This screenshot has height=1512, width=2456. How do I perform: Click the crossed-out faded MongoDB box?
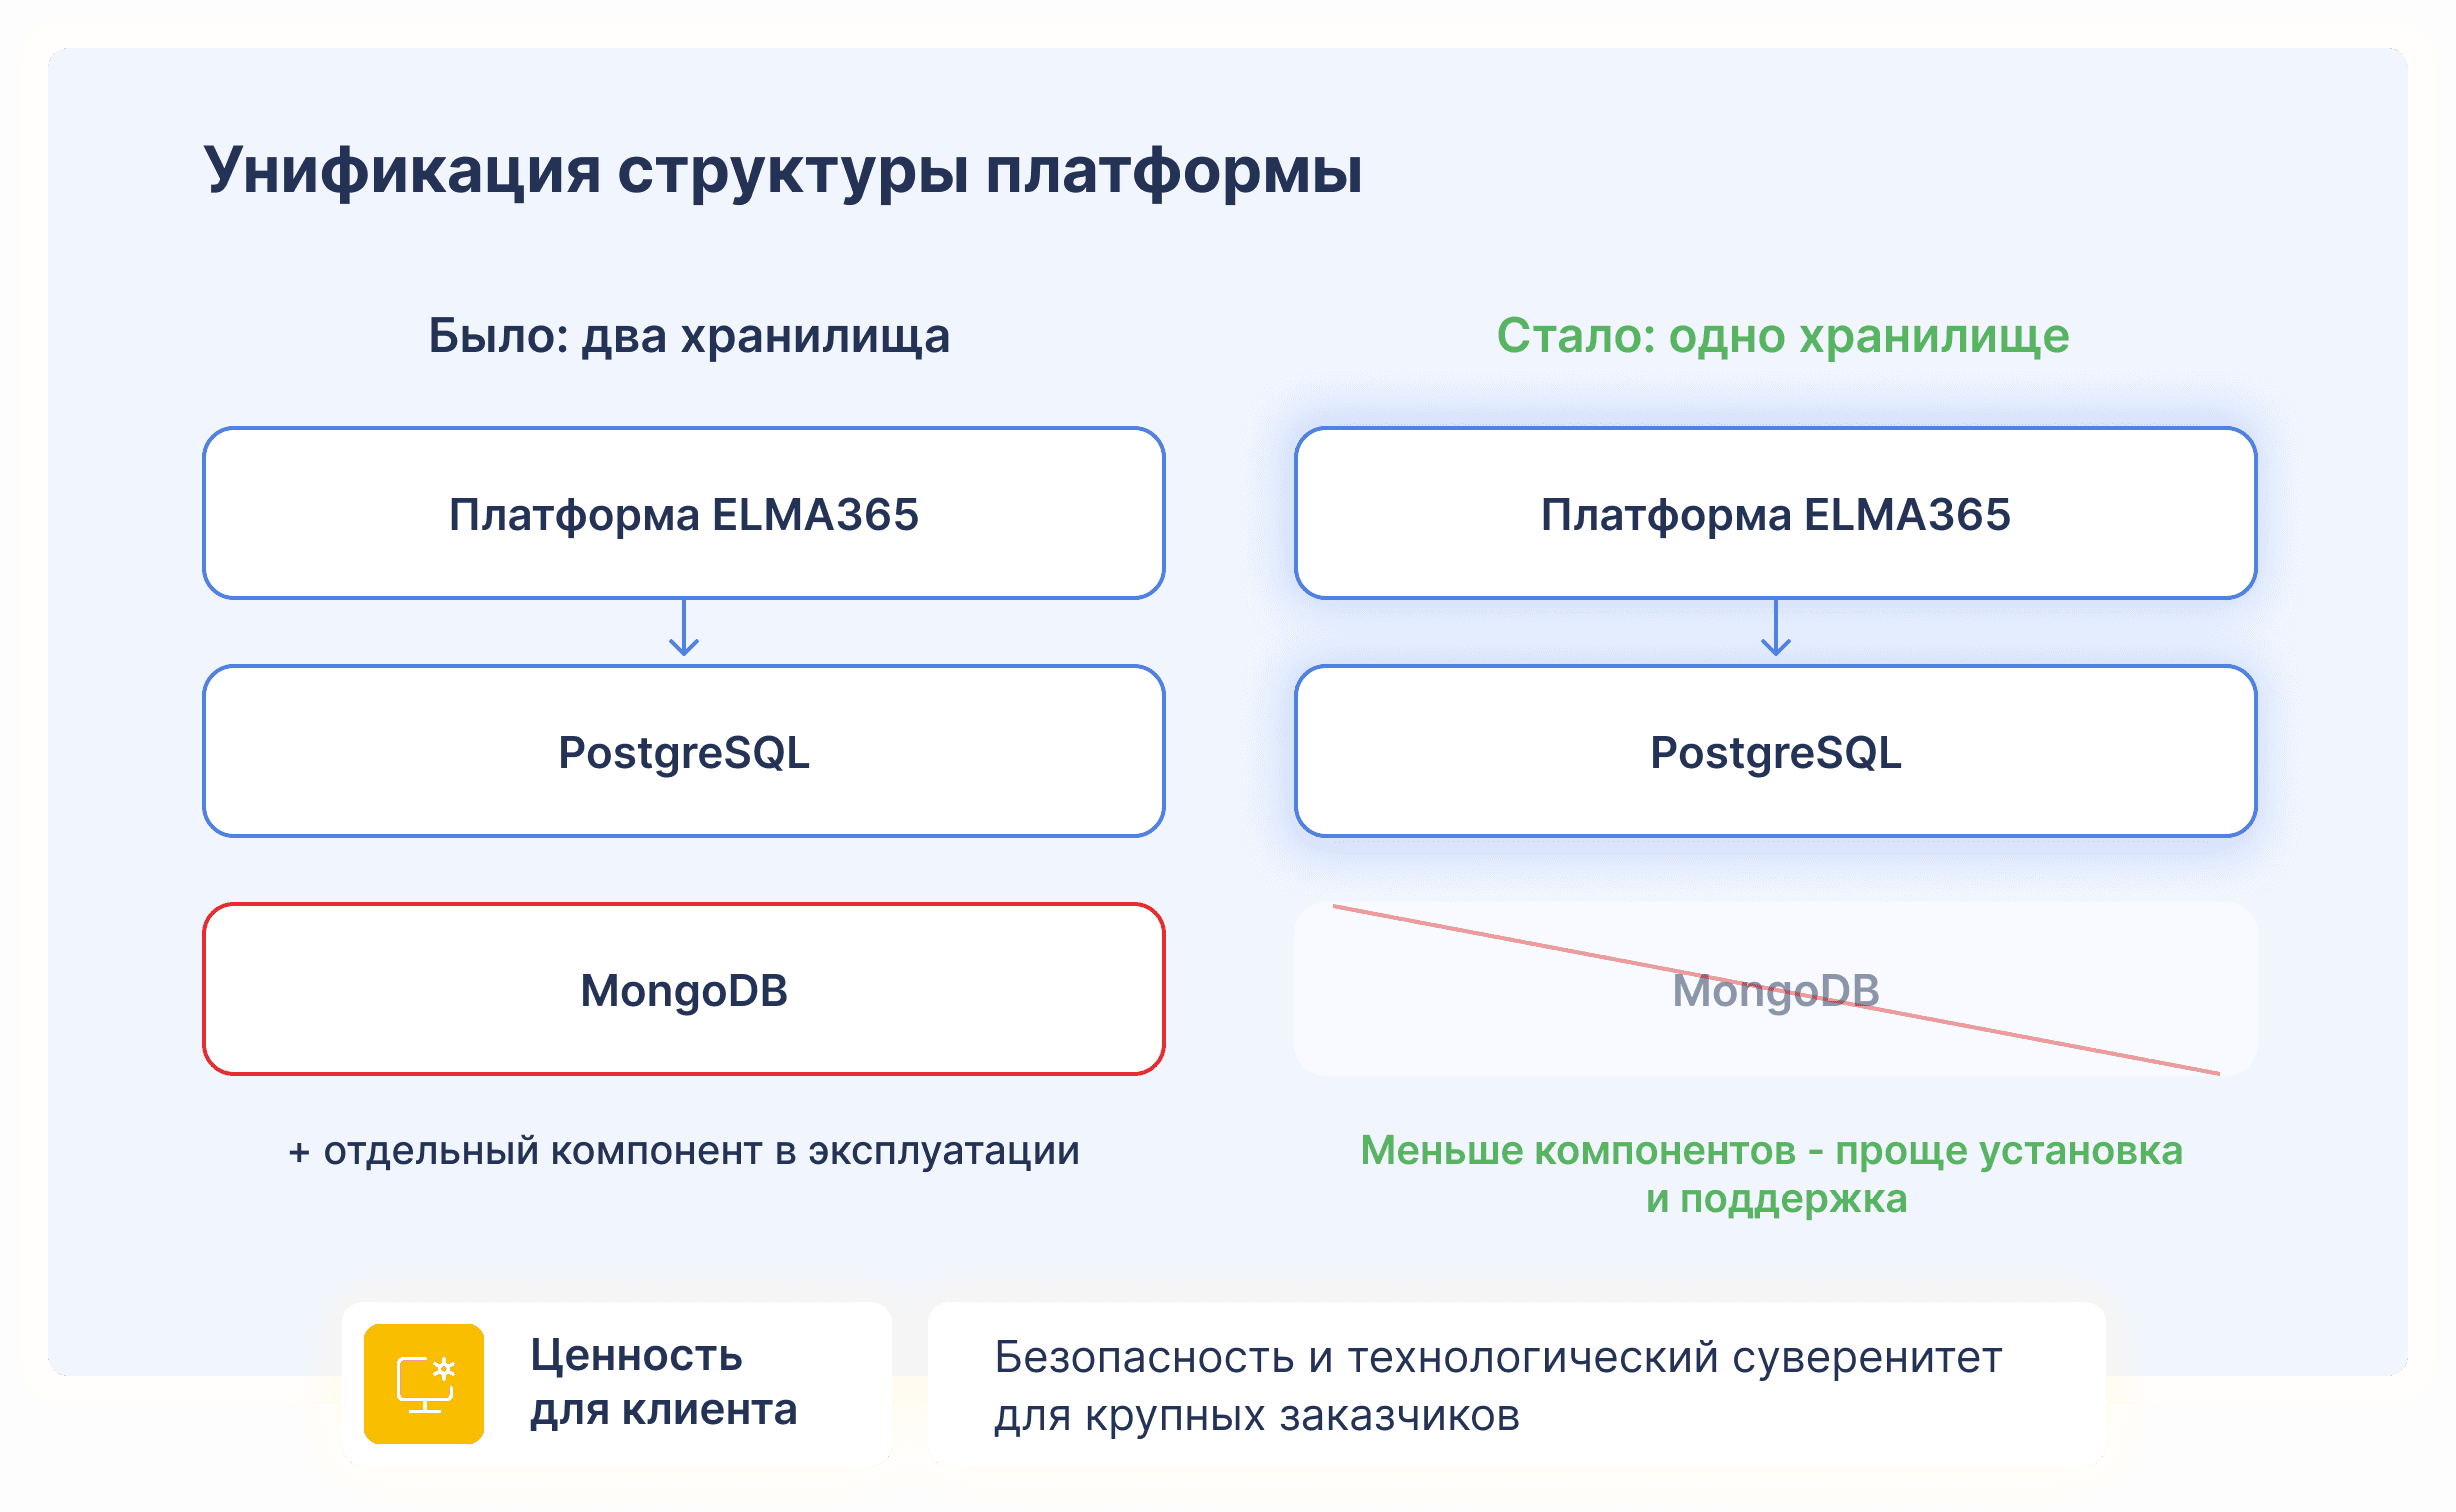(x=1776, y=989)
